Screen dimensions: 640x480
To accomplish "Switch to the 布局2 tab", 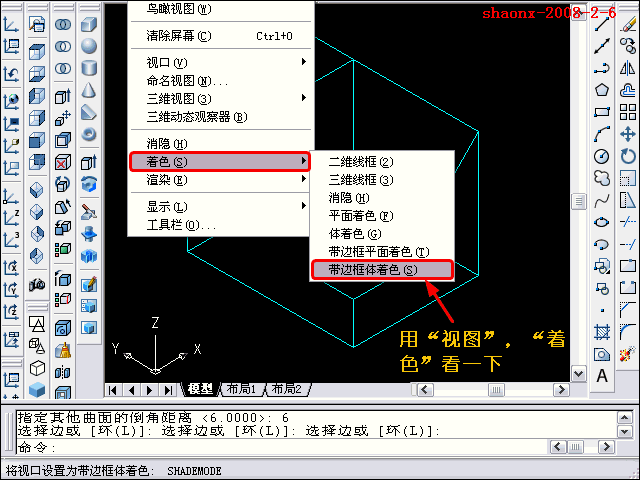I will coord(287,389).
